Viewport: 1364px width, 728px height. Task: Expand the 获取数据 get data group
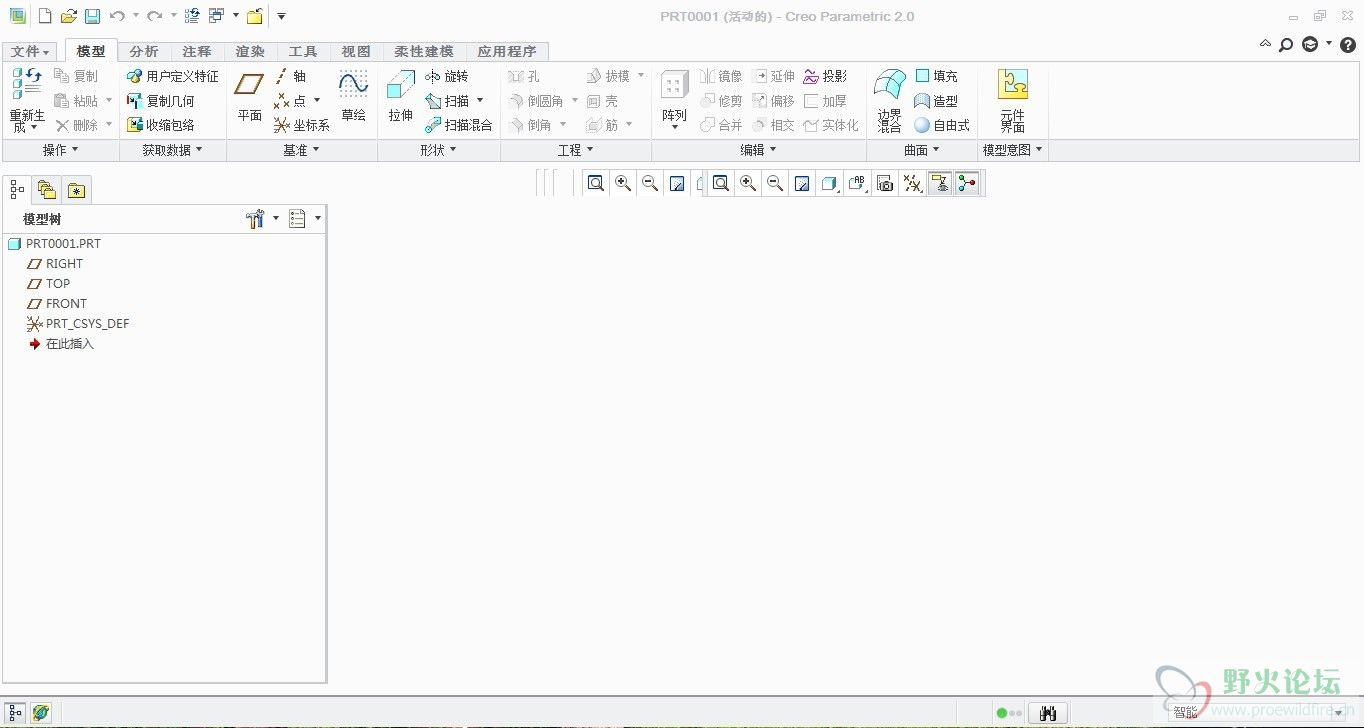tap(172, 150)
